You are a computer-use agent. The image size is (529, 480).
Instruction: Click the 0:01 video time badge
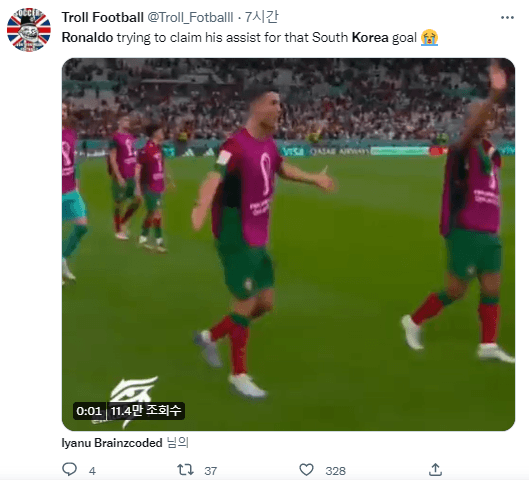pyautogui.click(x=89, y=411)
